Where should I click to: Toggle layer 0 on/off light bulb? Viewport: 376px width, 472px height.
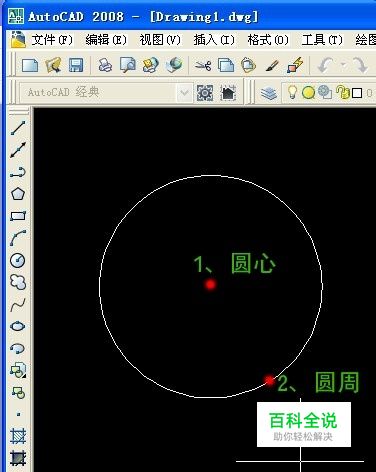coord(292,92)
